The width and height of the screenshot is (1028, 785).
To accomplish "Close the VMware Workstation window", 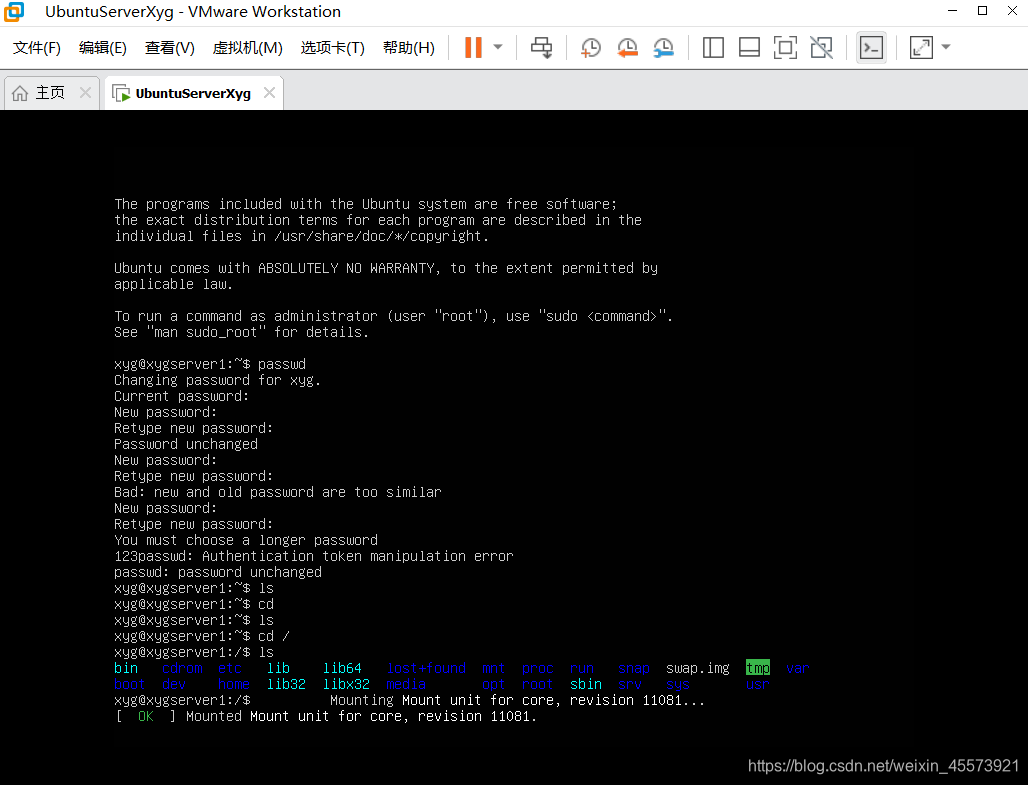I will (x=1012, y=10).
